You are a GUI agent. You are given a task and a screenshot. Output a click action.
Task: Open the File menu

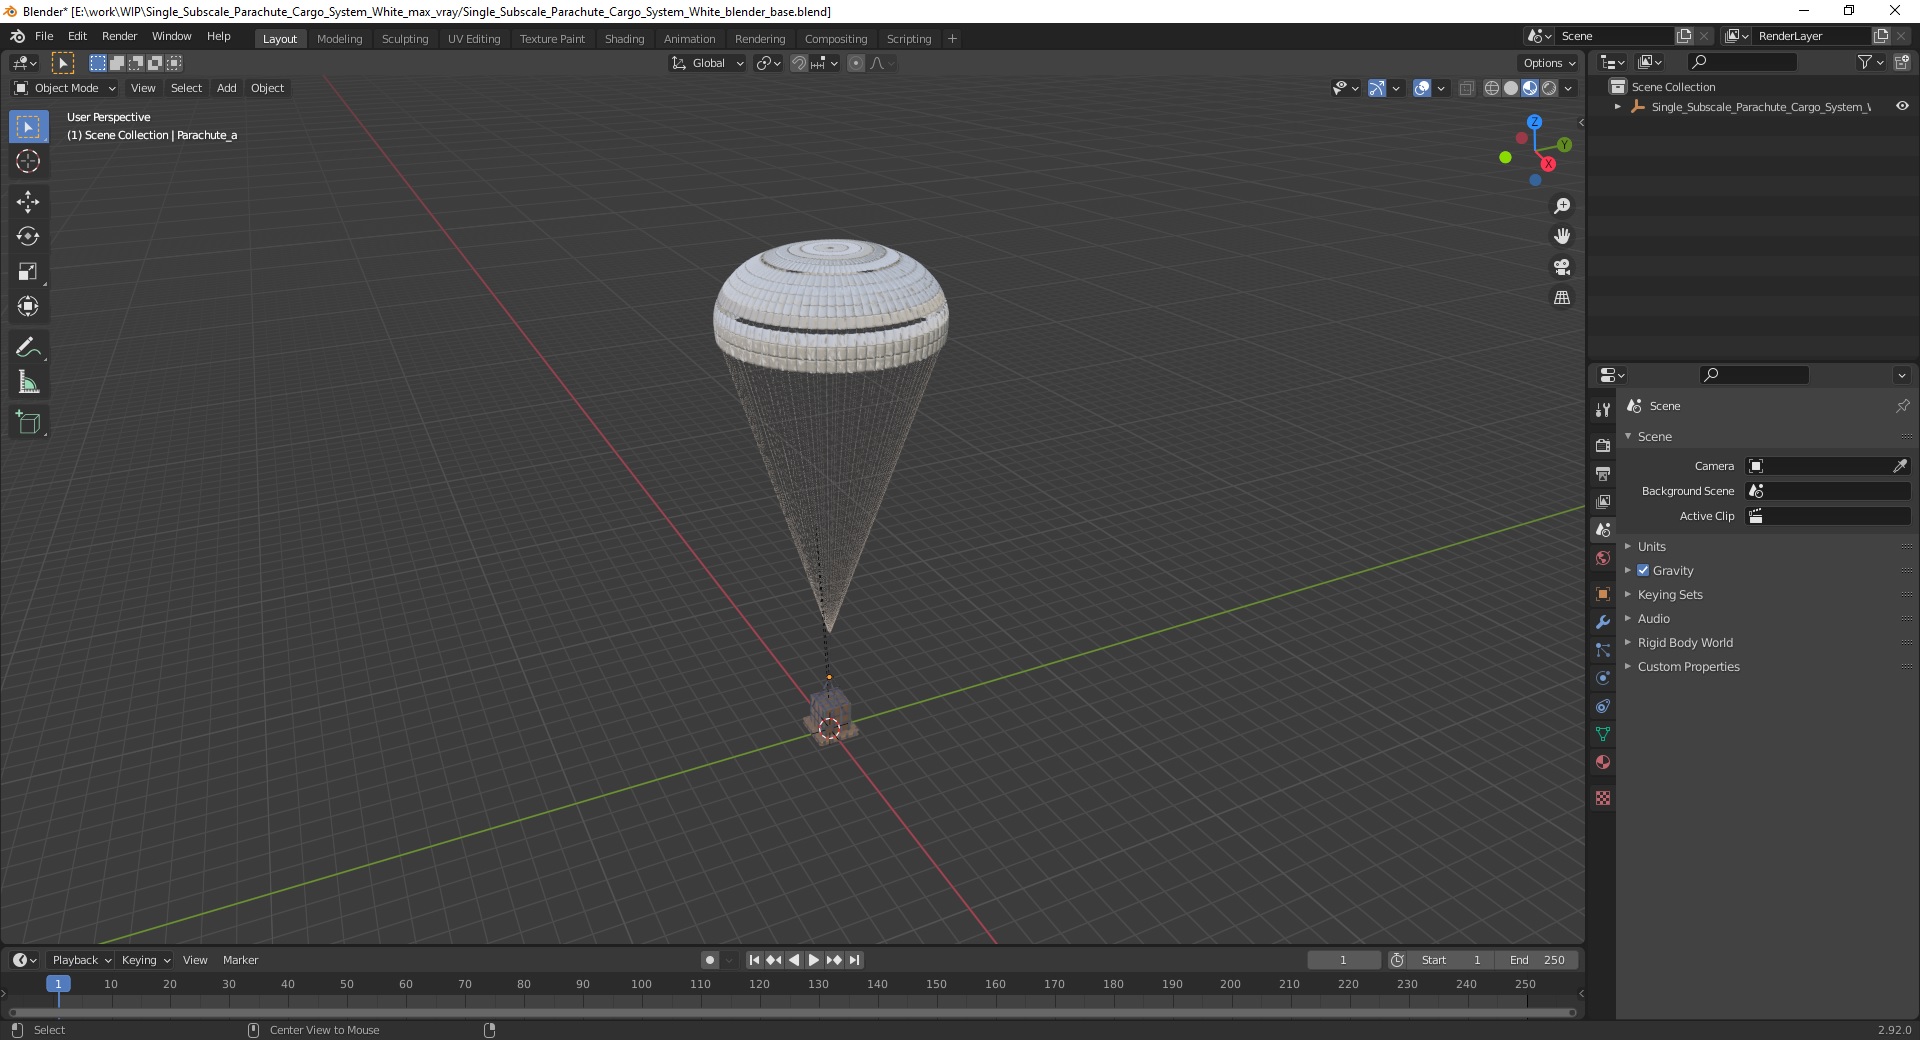tap(44, 36)
